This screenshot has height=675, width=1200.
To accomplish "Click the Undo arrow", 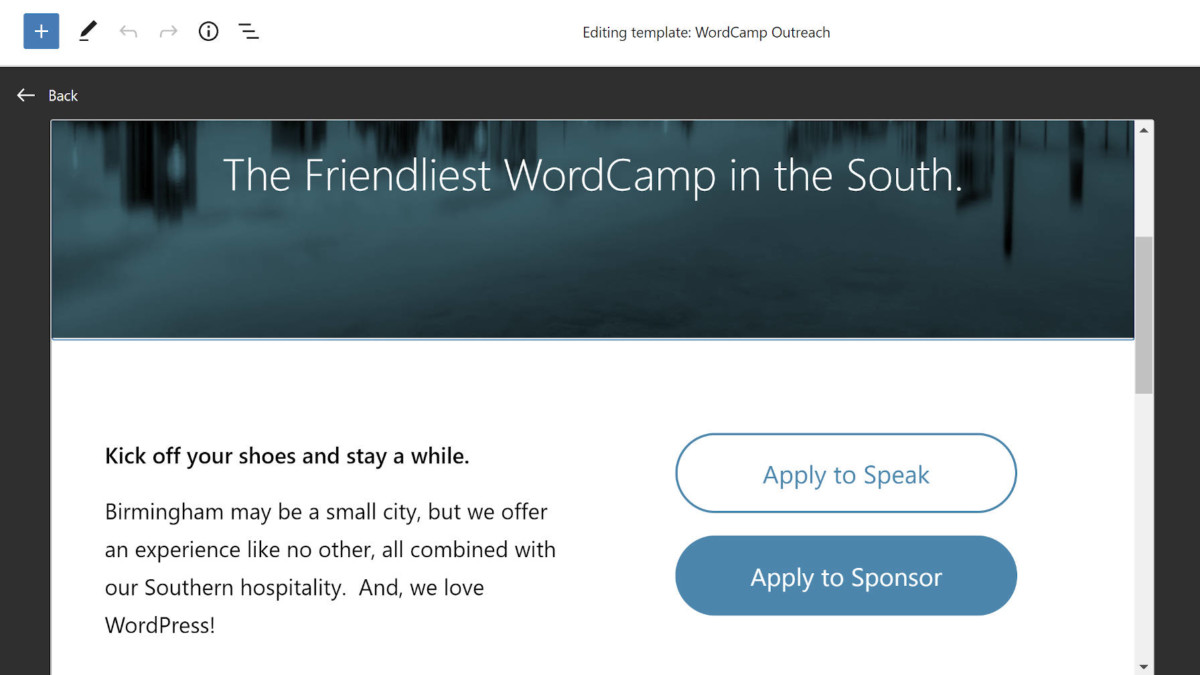I will pyautogui.click(x=128, y=31).
